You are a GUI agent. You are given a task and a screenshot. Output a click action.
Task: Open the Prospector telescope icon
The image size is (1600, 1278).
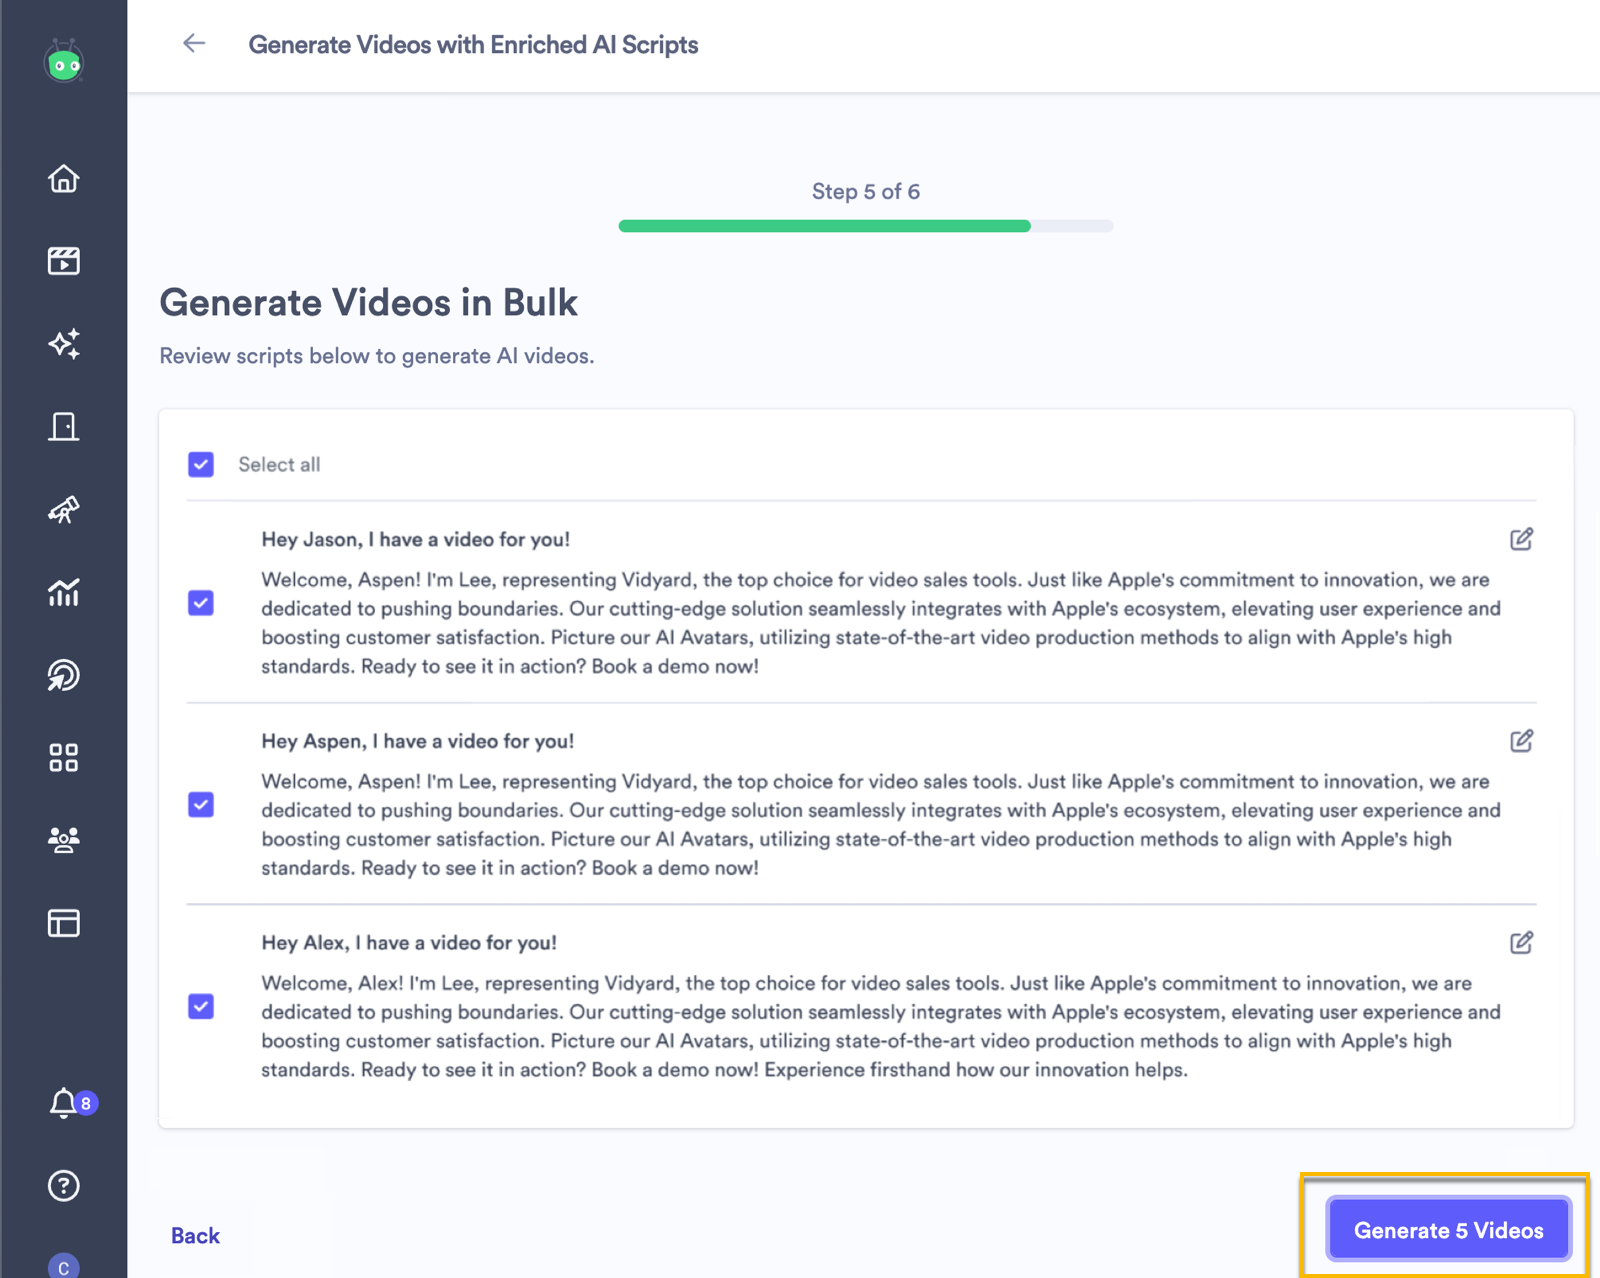click(63, 511)
